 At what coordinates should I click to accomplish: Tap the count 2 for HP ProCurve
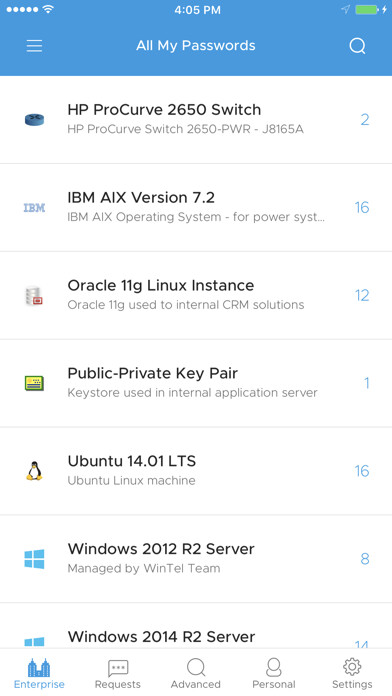(x=365, y=119)
